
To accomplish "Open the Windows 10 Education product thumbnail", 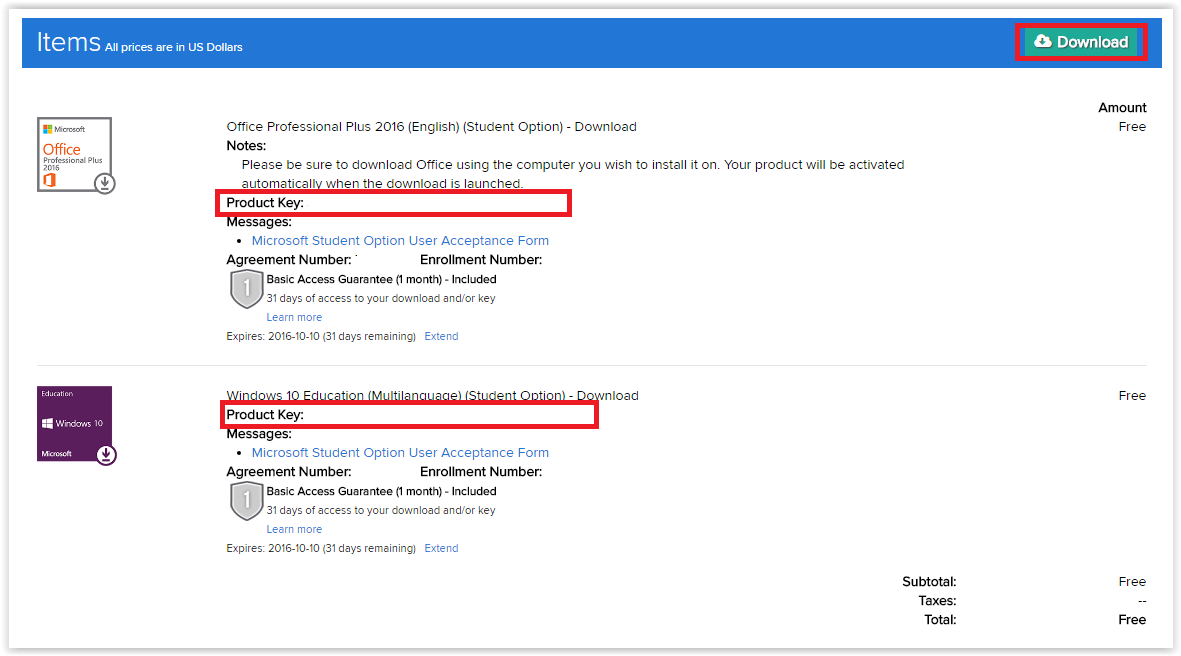I will pos(75,423).
